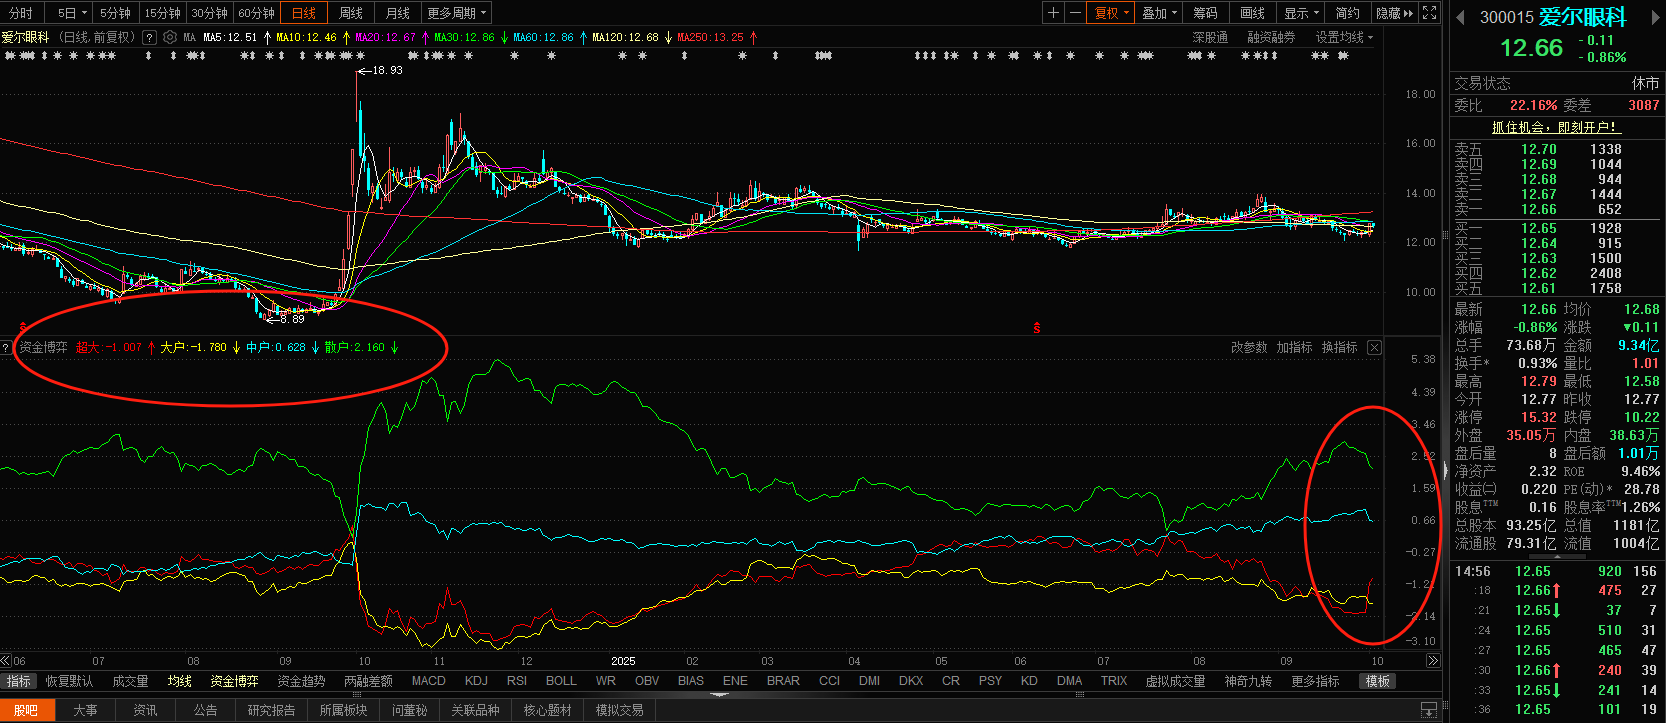The width and height of the screenshot is (1666, 723).
Task: Click the zoom out minus icon
Action: click(x=1075, y=13)
